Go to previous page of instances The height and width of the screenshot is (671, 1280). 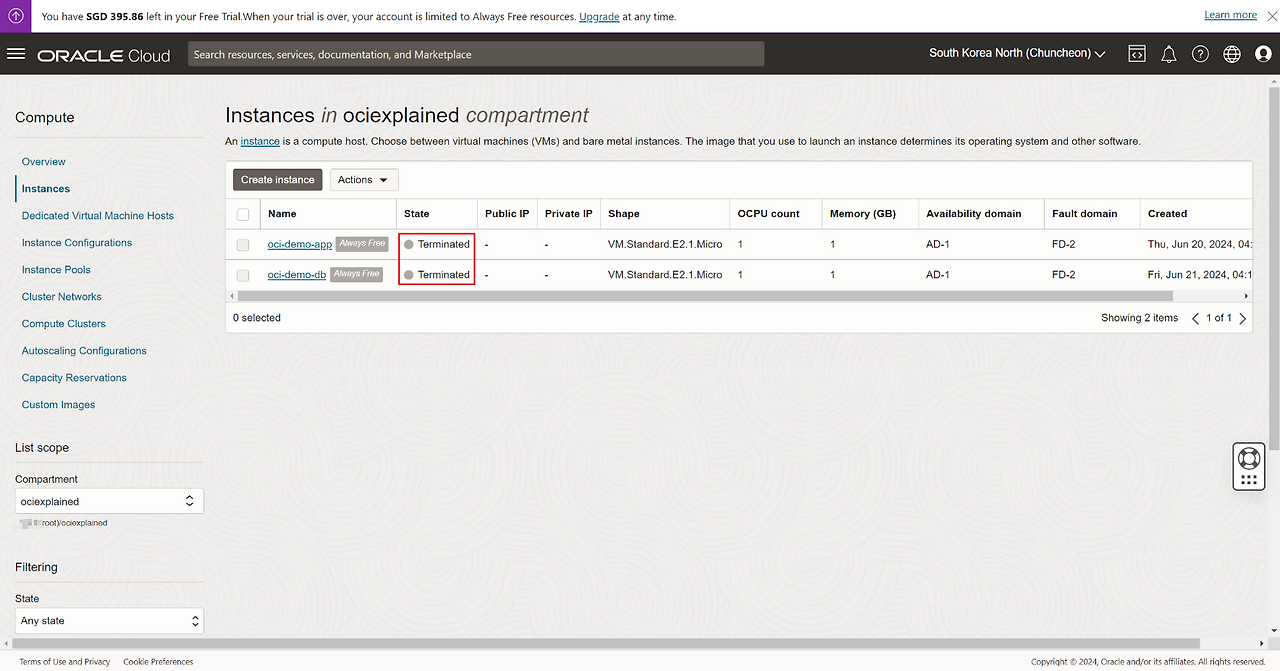[1195, 318]
